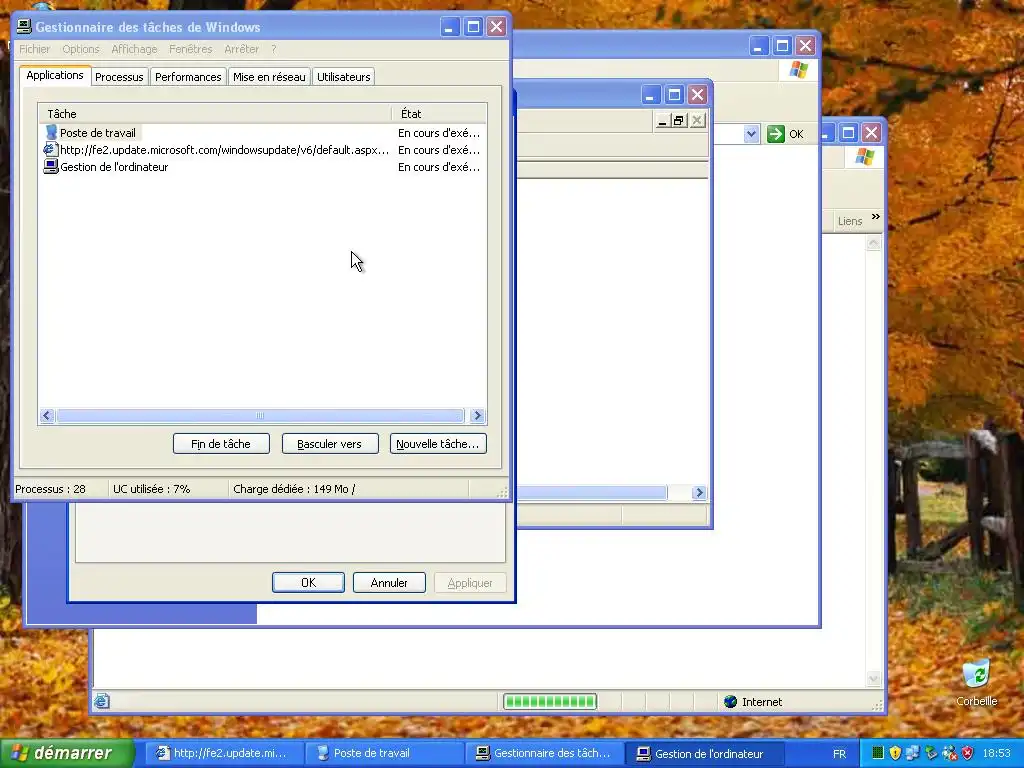The image size is (1024, 768).
Task: Click the Windows flag logo in Poste de travail window
Action: pos(798,70)
